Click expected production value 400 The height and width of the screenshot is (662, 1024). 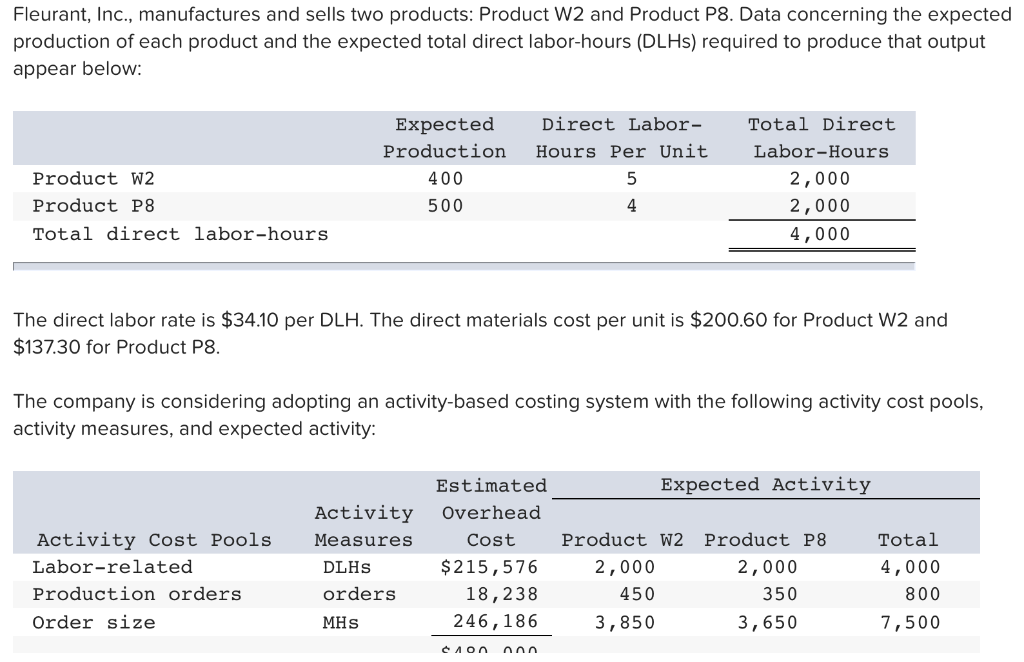pos(445,178)
